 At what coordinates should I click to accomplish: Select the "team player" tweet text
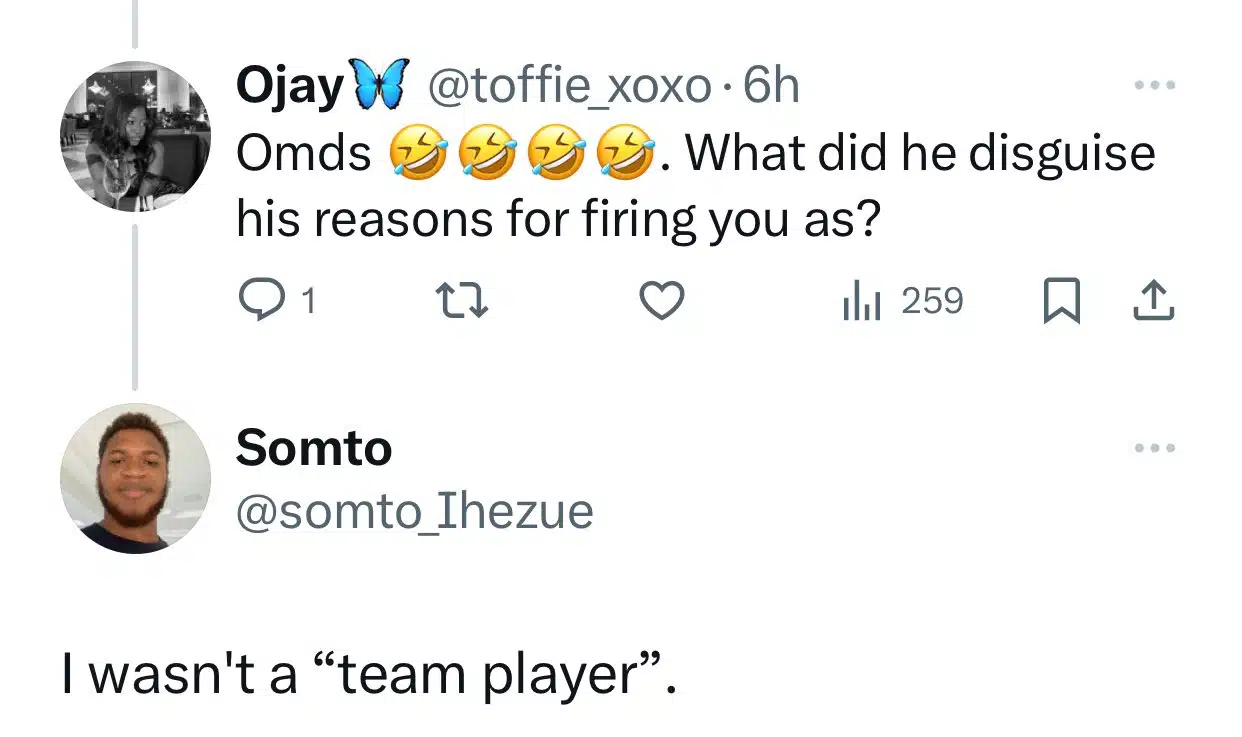tap(368, 674)
